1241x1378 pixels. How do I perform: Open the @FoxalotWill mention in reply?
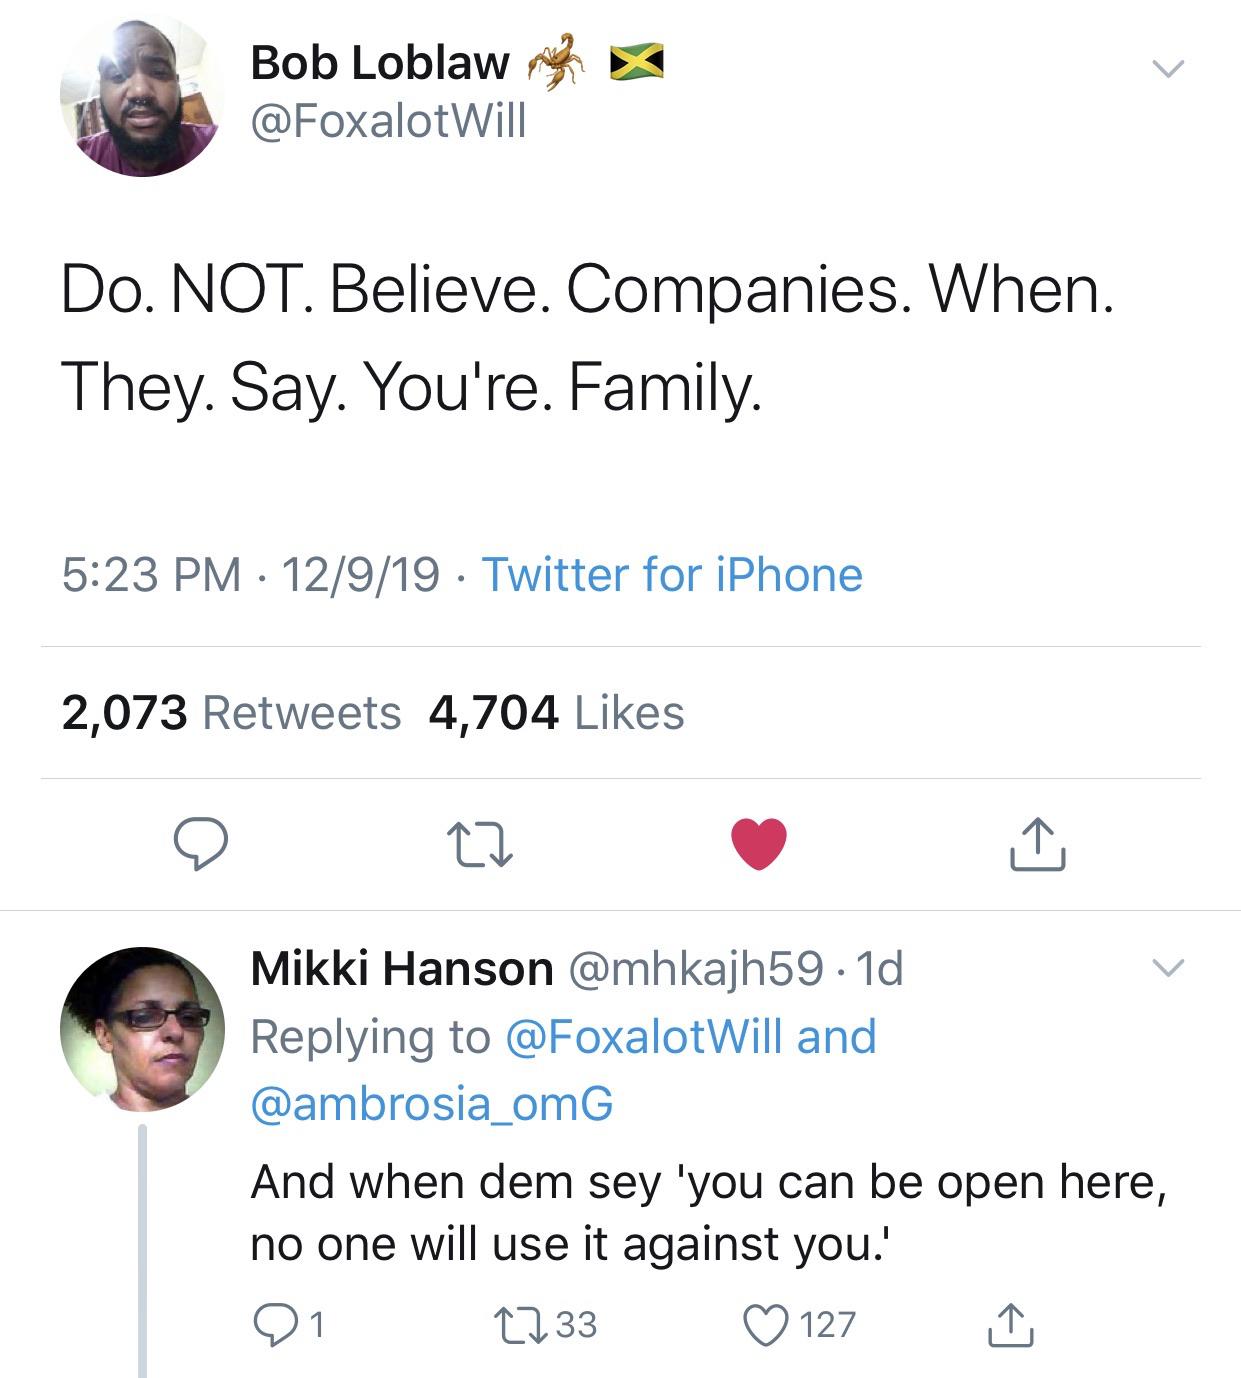click(647, 1037)
